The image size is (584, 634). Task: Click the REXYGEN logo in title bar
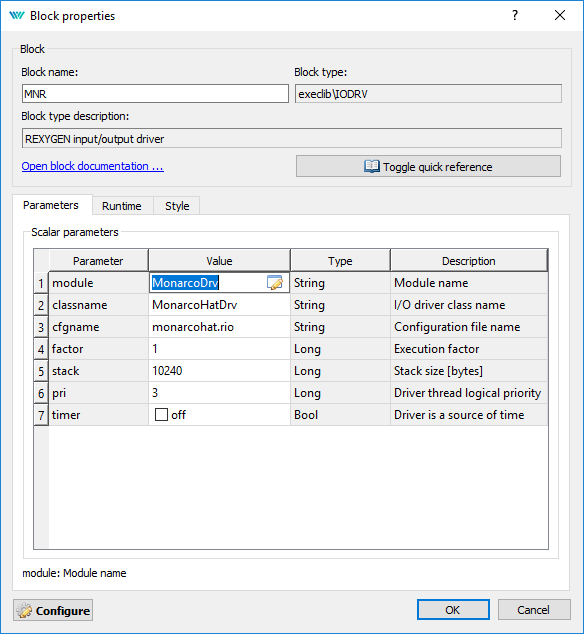pyautogui.click(x=17, y=15)
